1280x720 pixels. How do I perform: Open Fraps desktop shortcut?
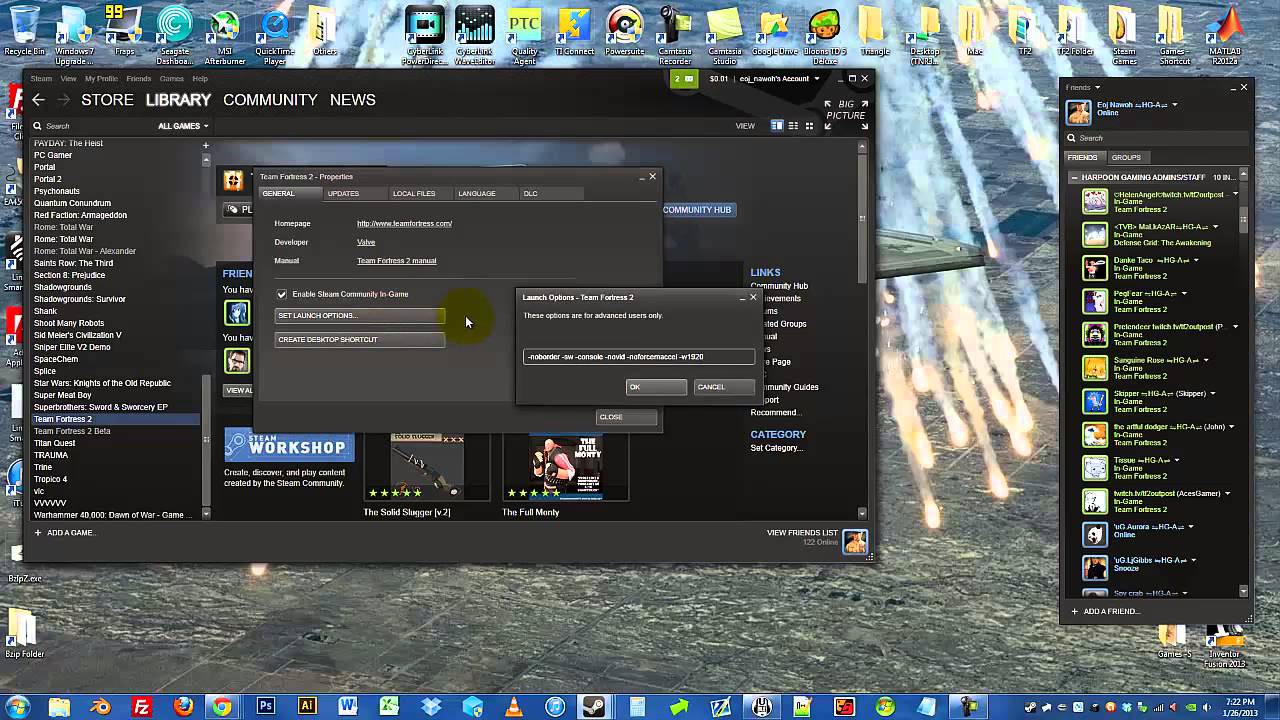(x=124, y=30)
